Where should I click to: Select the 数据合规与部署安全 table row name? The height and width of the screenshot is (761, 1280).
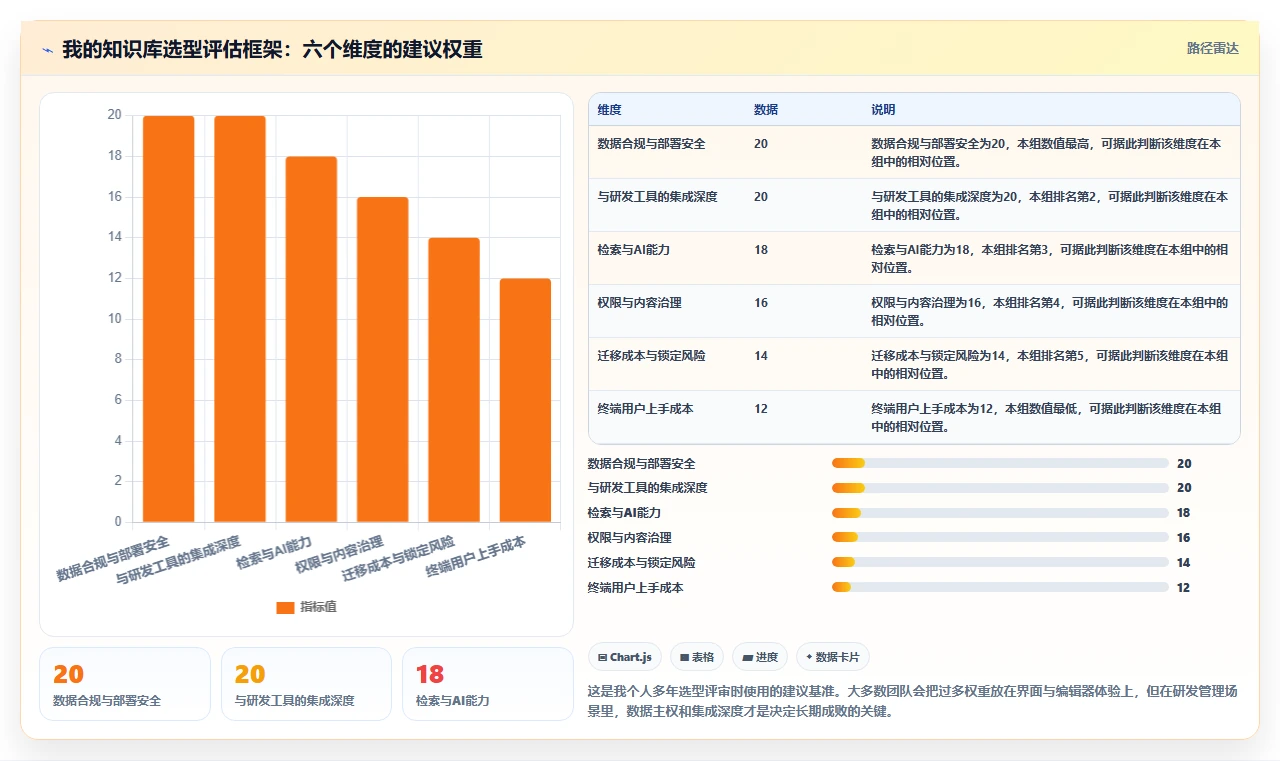tap(651, 144)
